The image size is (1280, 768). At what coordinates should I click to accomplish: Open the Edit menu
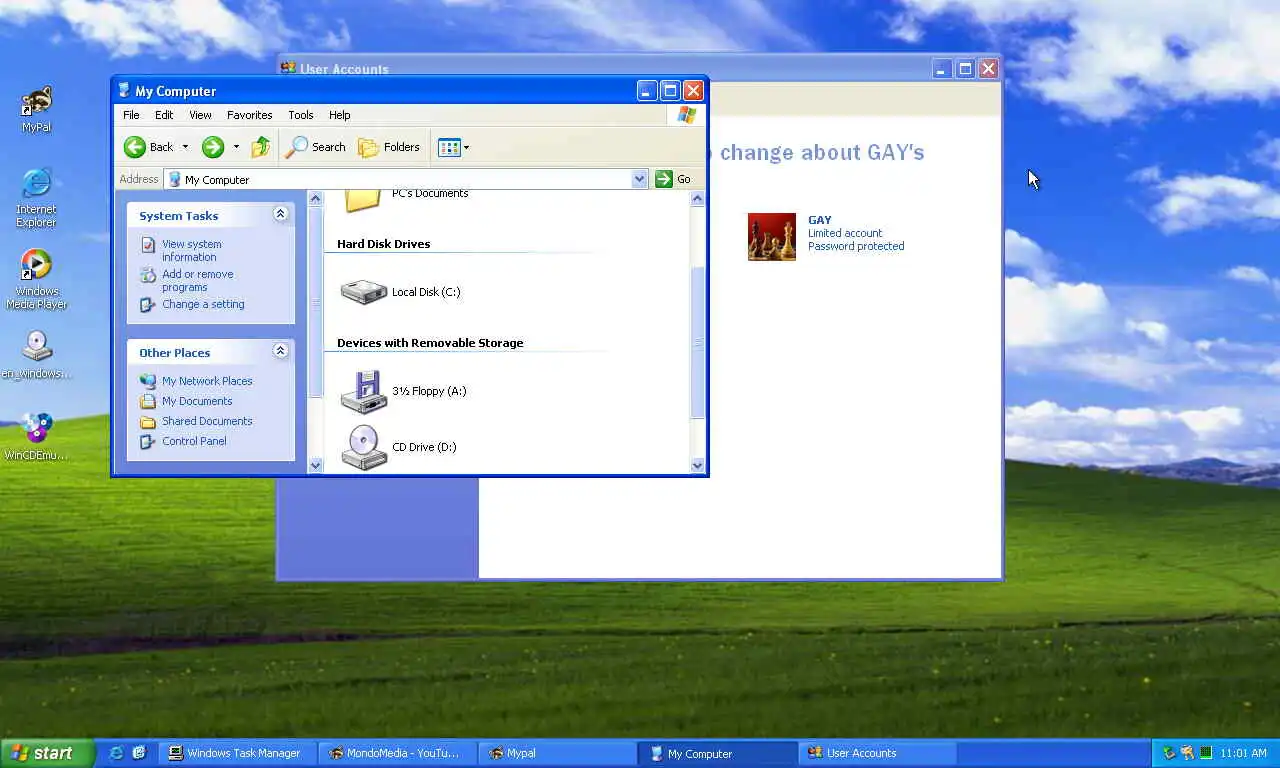click(x=164, y=115)
